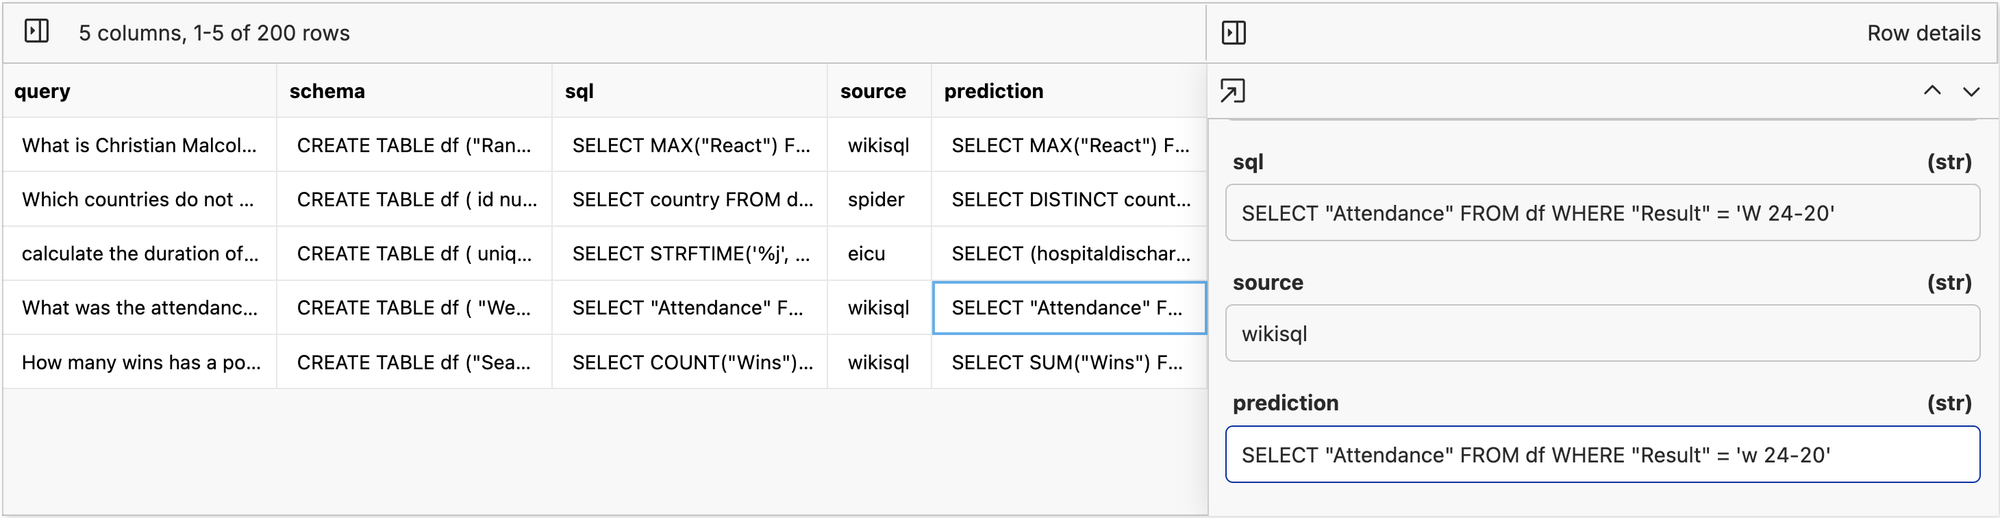The height and width of the screenshot is (518, 2000).
Task: Click the prediction value field in Row details
Action: (x=1602, y=455)
